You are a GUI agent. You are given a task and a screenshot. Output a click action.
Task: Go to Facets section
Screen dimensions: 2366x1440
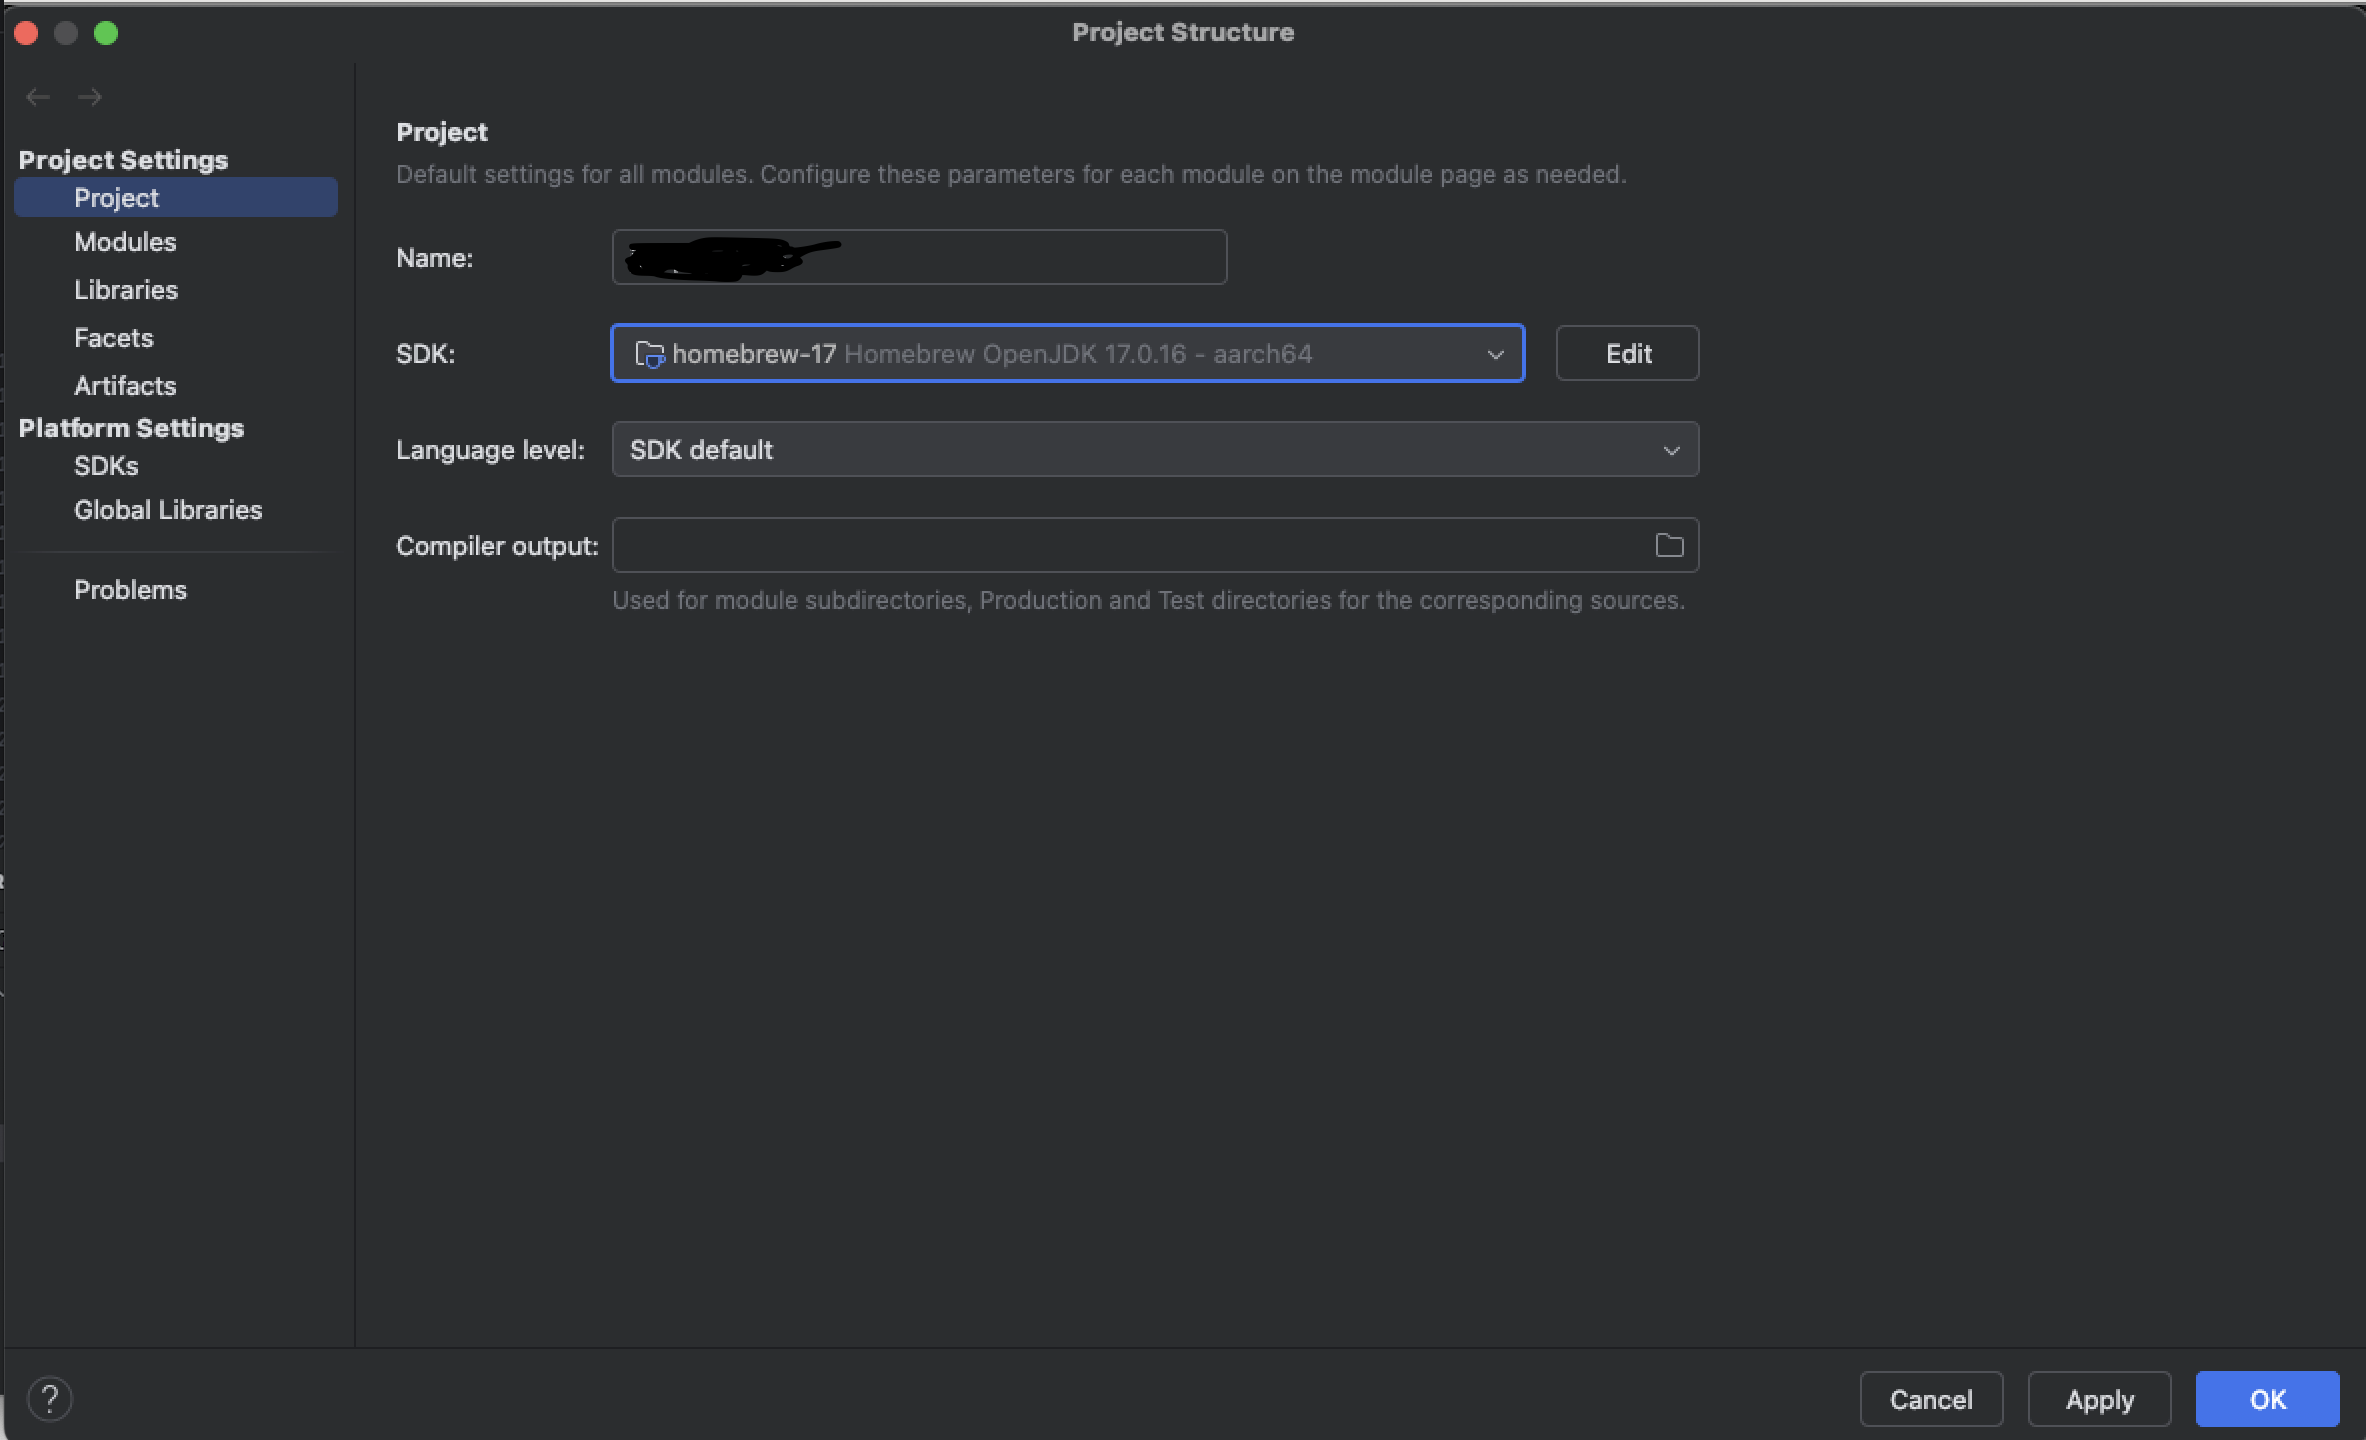click(114, 338)
